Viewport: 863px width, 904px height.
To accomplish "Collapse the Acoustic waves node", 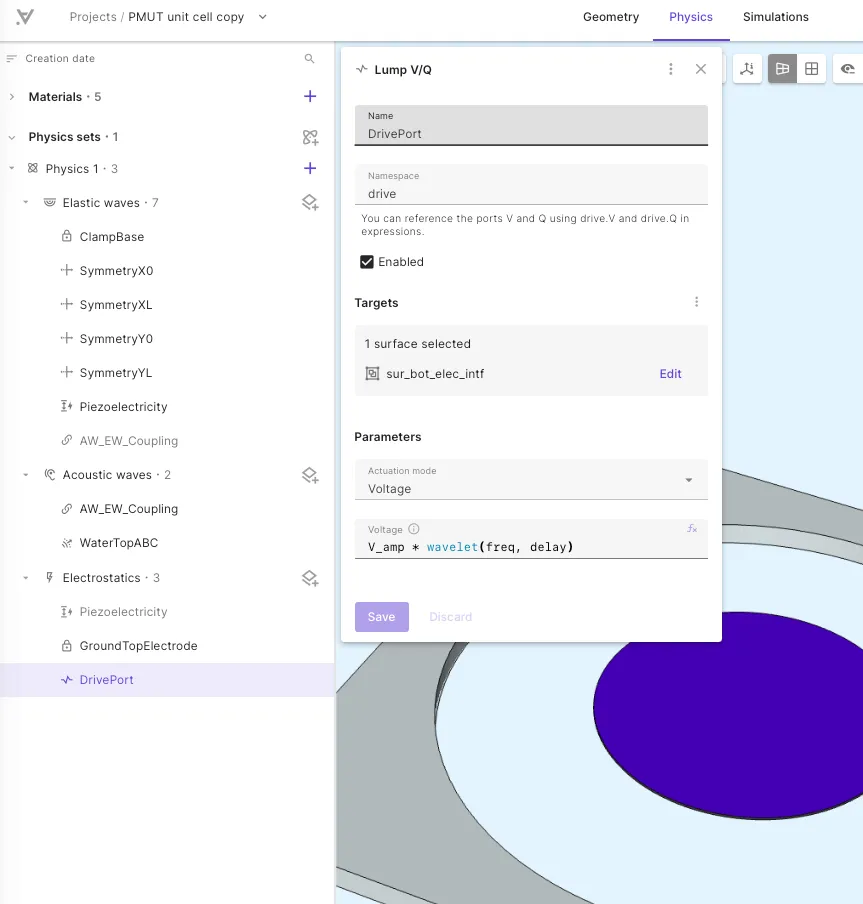I will click(25, 475).
